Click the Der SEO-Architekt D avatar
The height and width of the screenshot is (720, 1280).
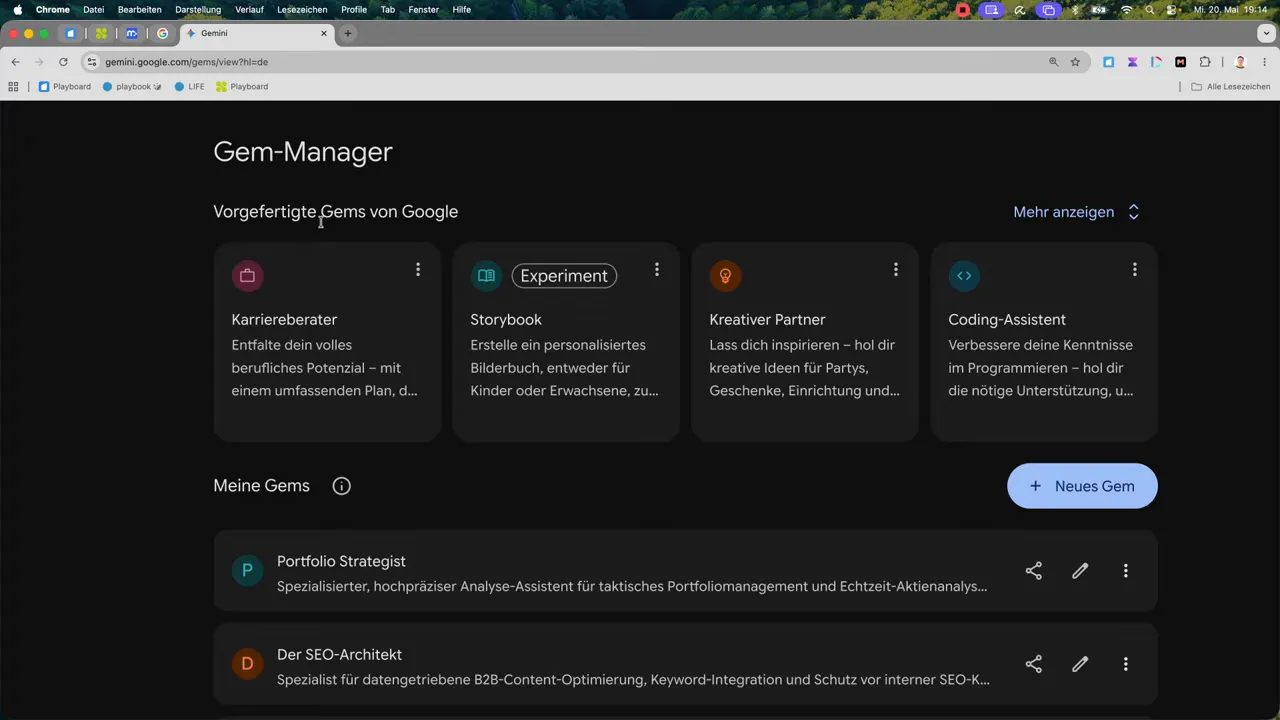click(247, 664)
